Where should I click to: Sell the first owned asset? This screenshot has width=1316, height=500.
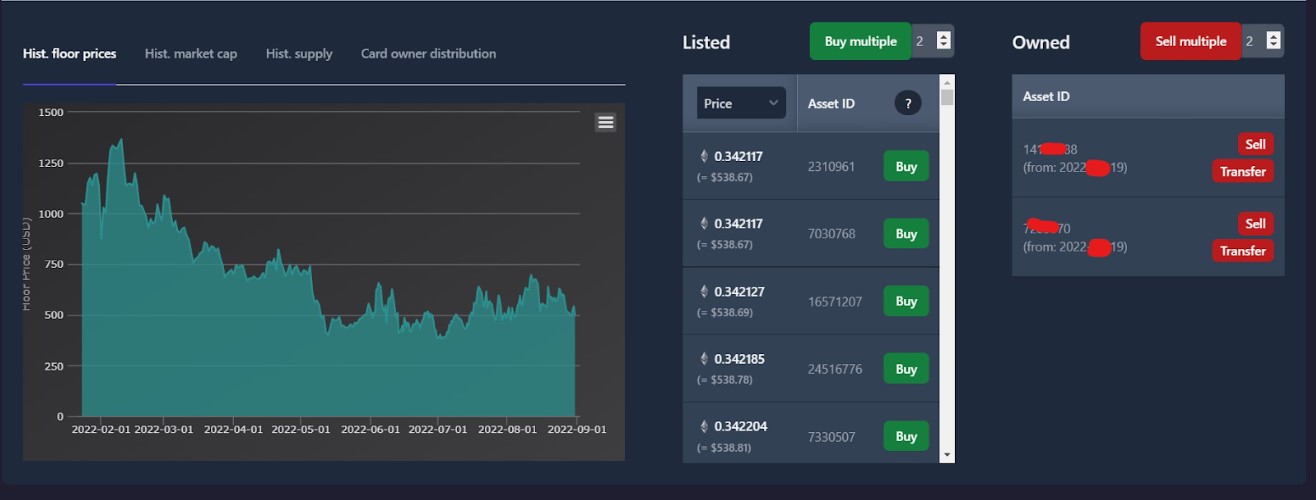click(x=1256, y=144)
